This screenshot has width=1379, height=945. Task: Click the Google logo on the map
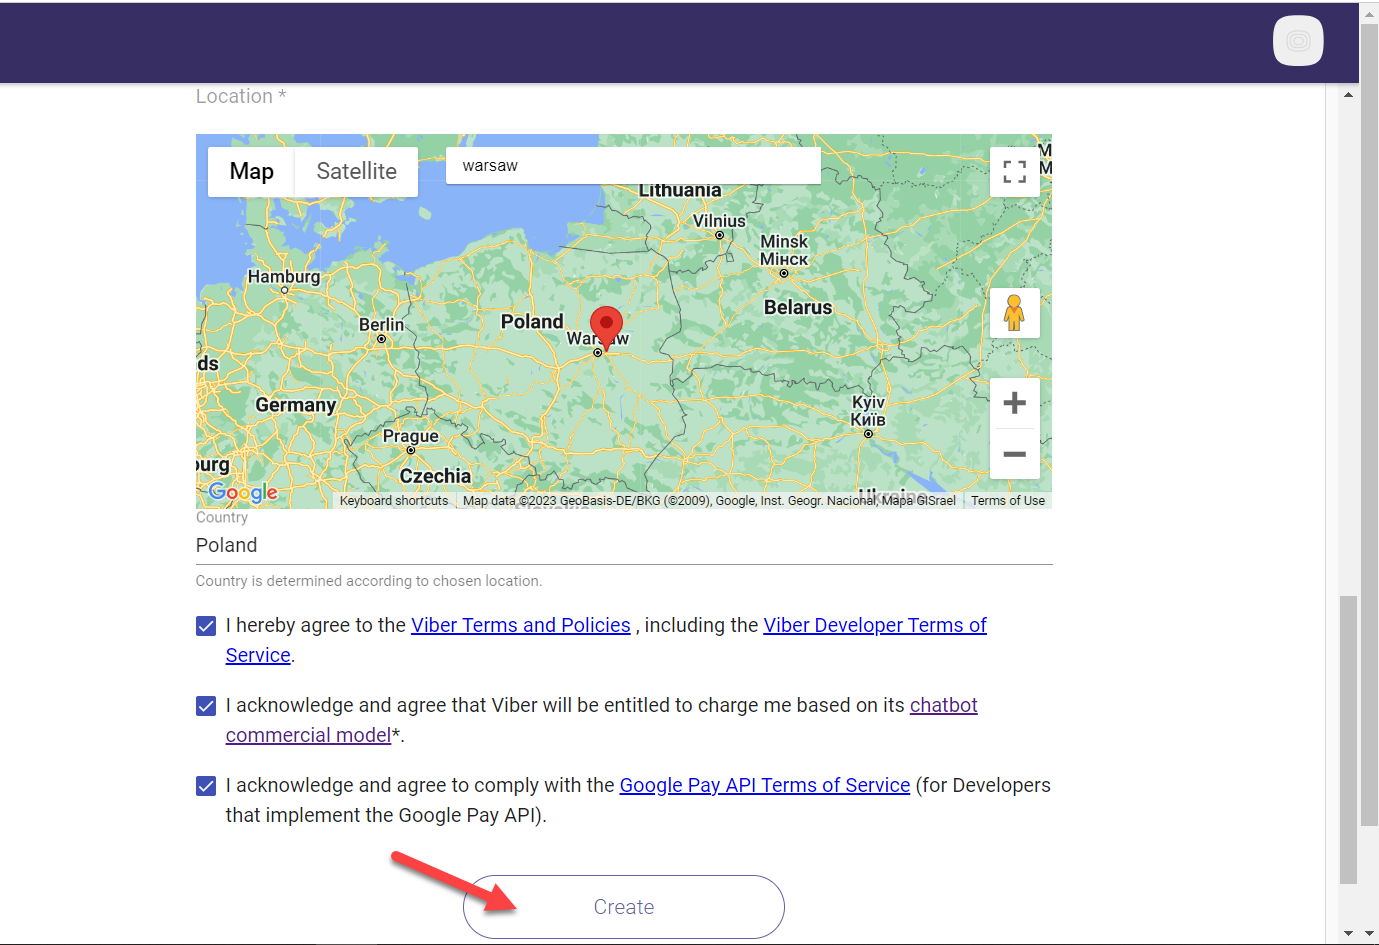(x=243, y=492)
